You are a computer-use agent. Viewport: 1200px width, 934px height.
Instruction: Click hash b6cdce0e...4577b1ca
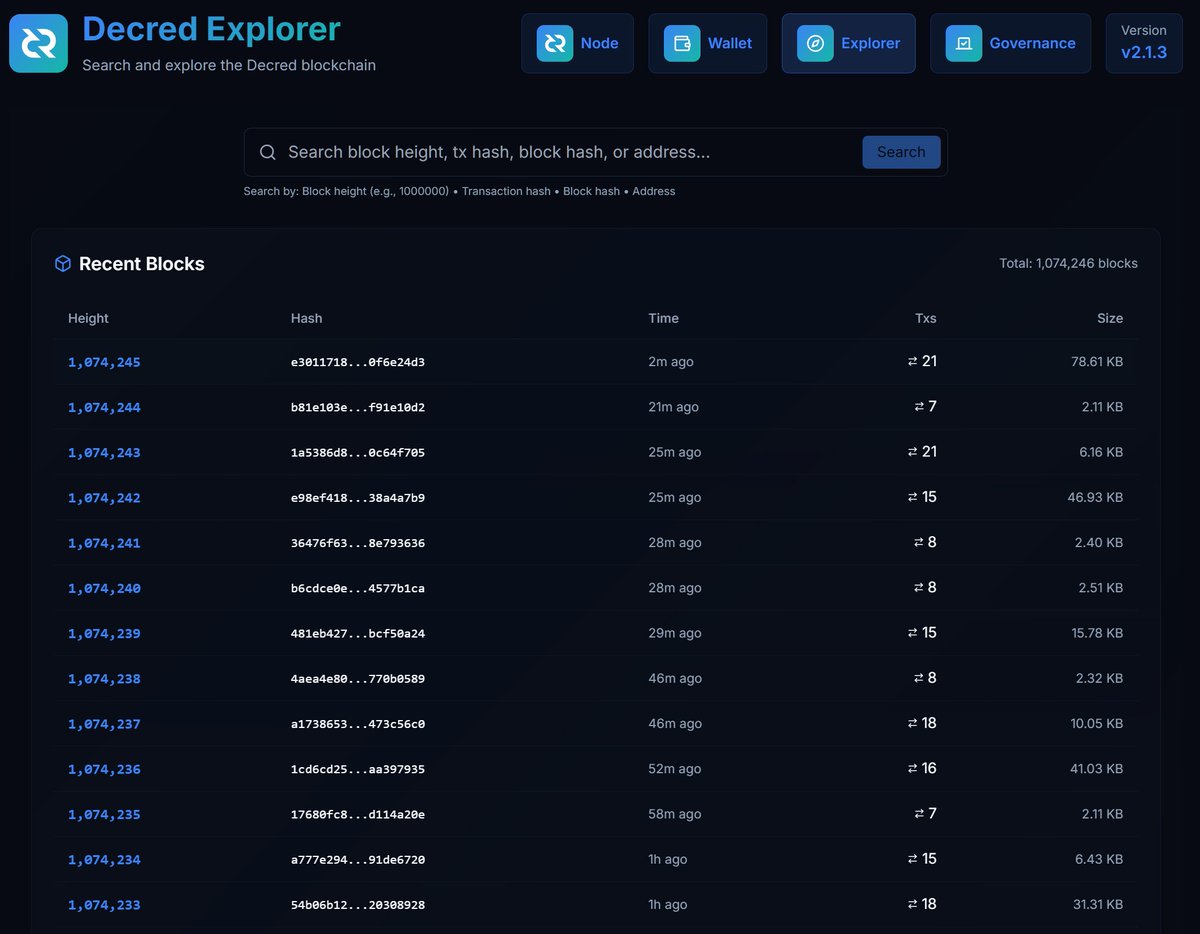point(358,588)
